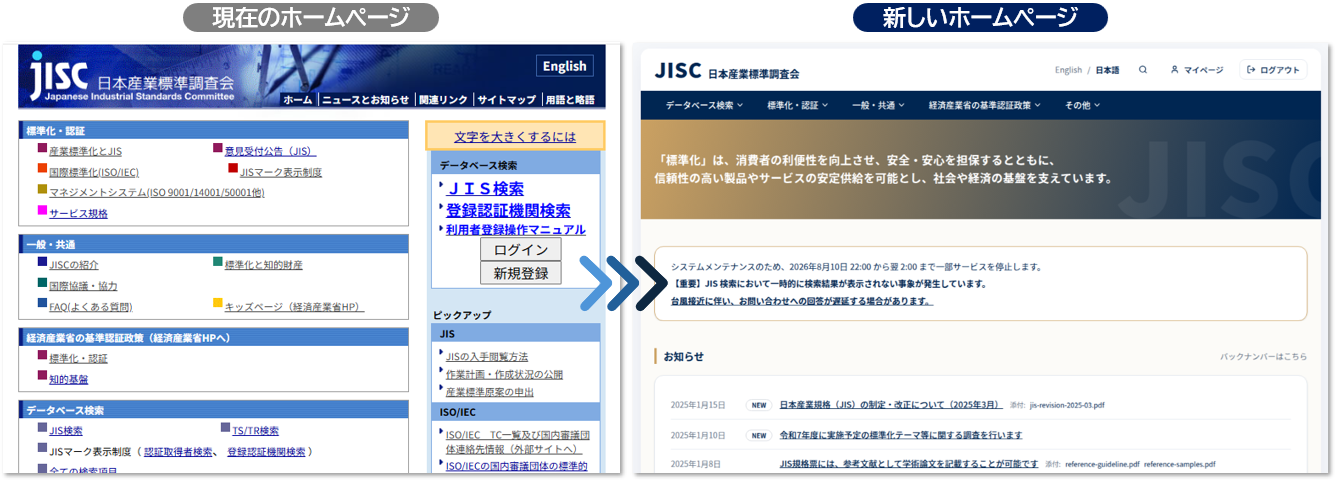Click the JISC logo on the old homepage
Viewport: 1340px width, 485px height.
[x=58, y=74]
